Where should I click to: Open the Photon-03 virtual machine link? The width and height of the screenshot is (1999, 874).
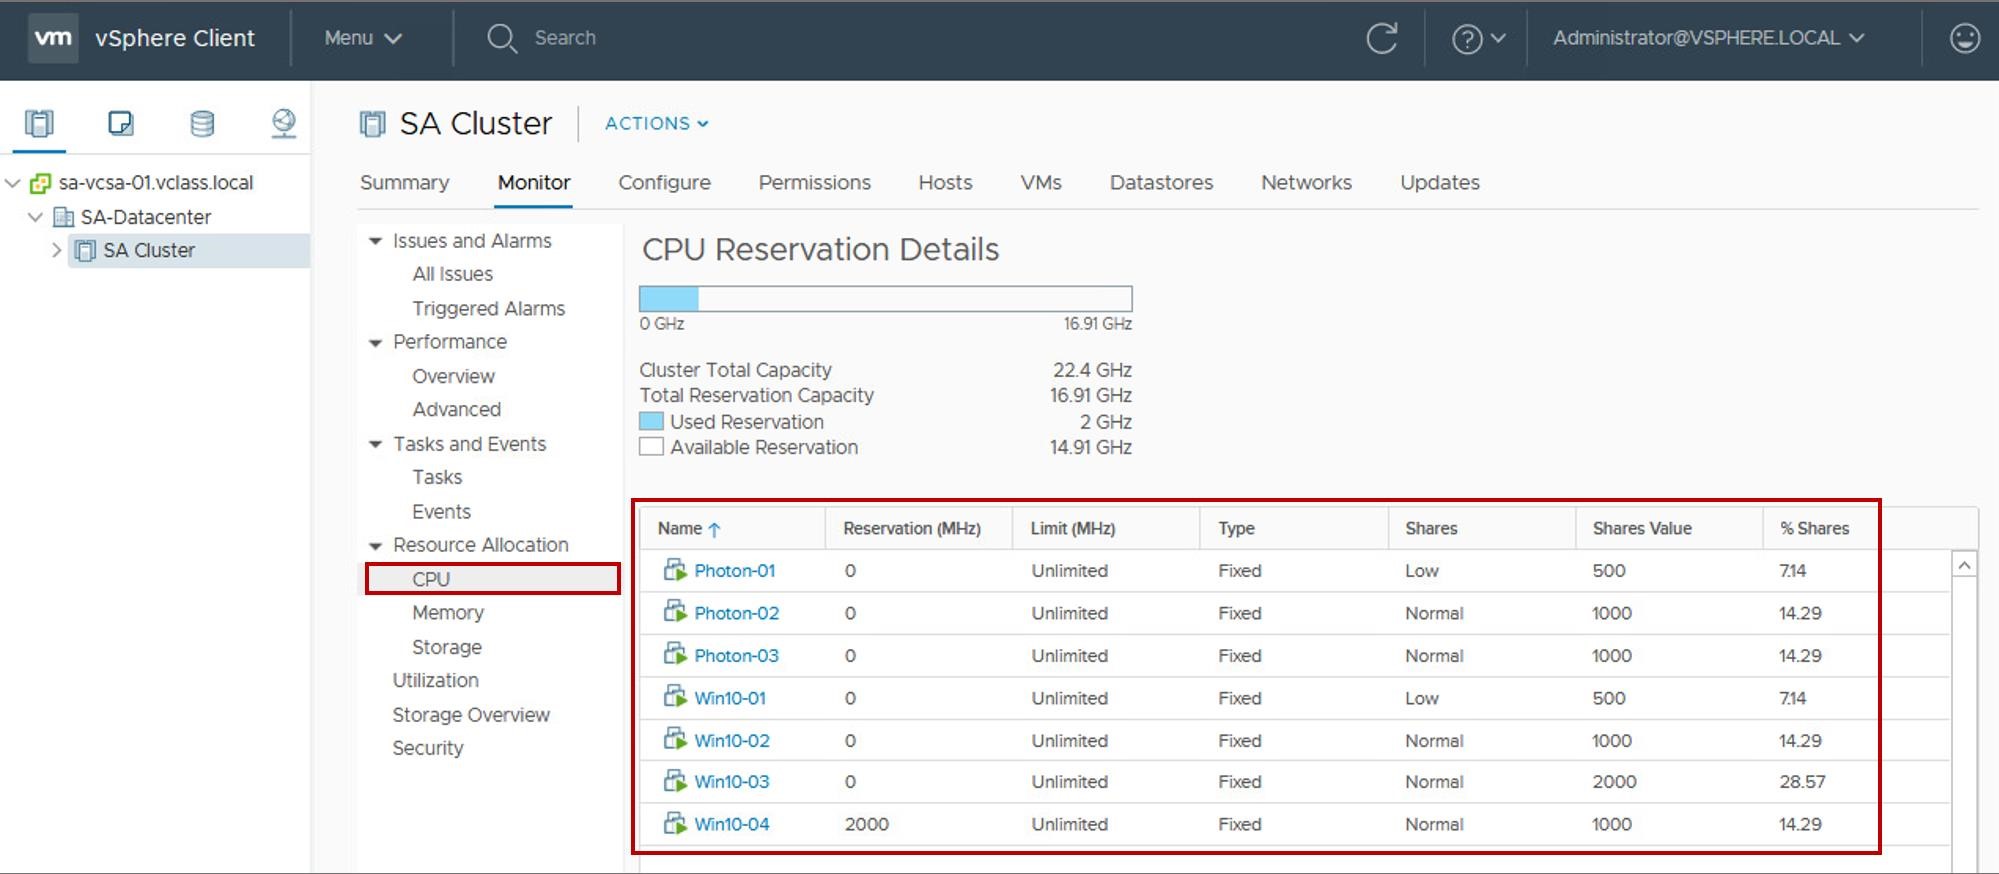tap(737, 656)
